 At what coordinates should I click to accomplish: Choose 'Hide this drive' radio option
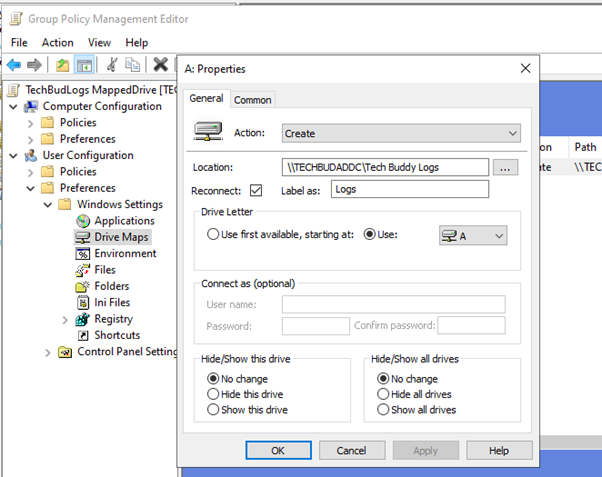(x=213, y=395)
